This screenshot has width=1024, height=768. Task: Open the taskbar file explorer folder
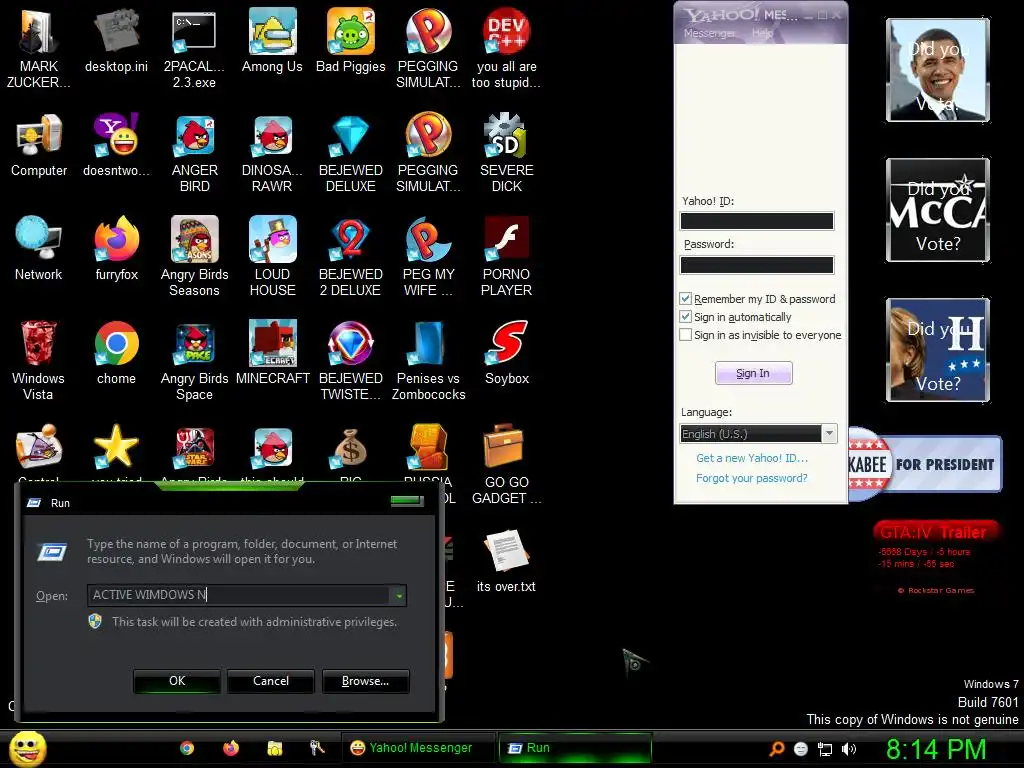pos(274,748)
